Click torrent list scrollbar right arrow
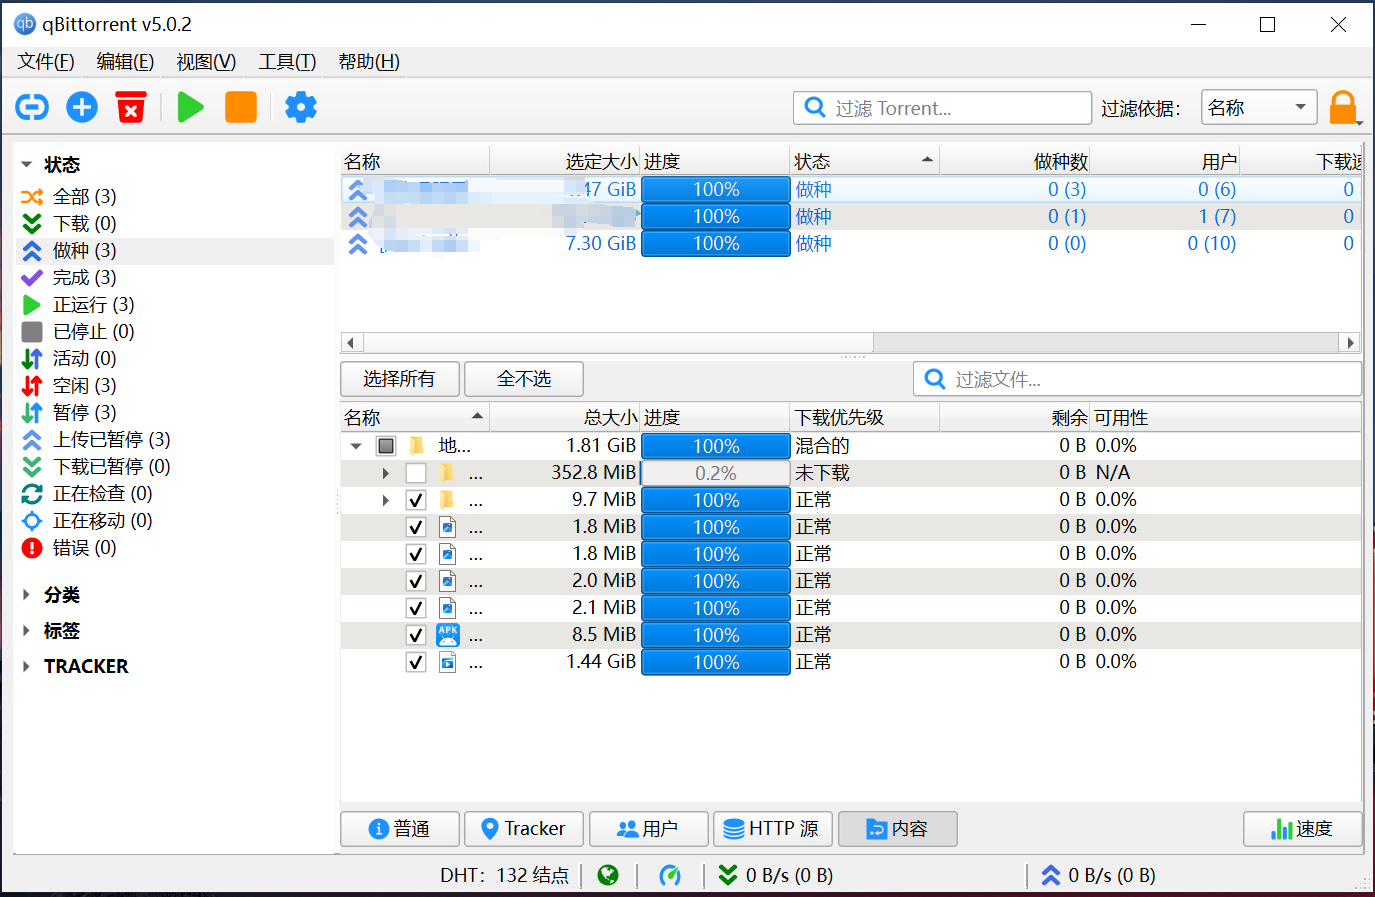This screenshot has width=1375, height=897. click(x=1351, y=343)
